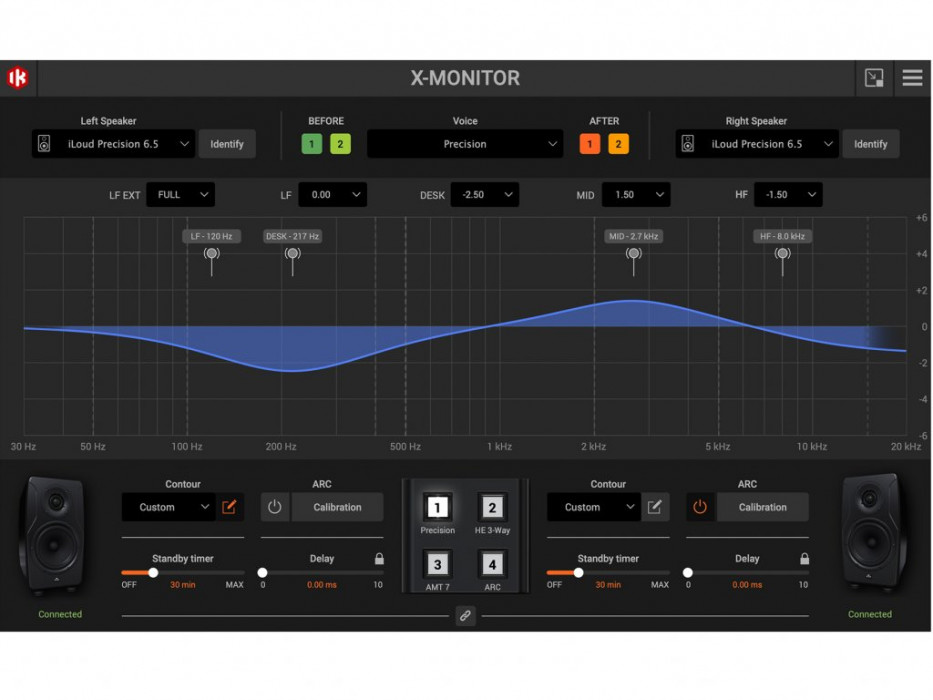This screenshot has width=933, height=700.
Task: Click the IK Multimedia logo
Action: 17,77
